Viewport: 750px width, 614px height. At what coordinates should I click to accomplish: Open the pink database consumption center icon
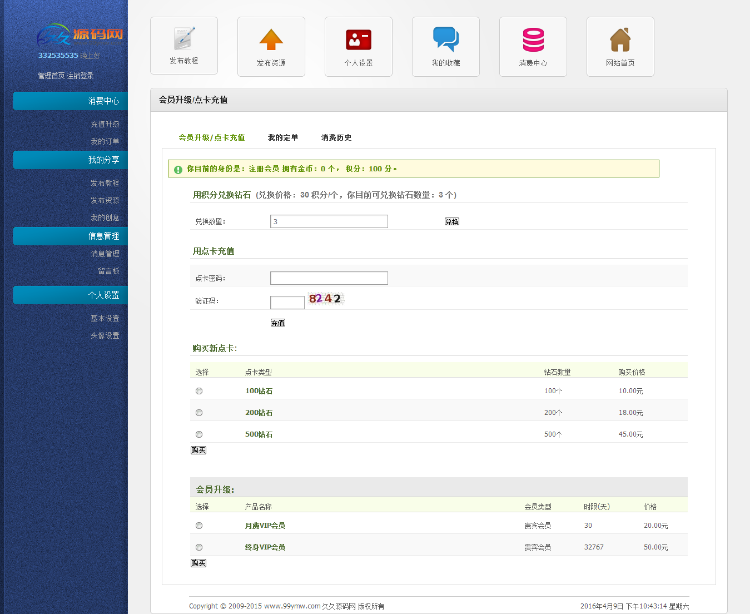(532, 40)
